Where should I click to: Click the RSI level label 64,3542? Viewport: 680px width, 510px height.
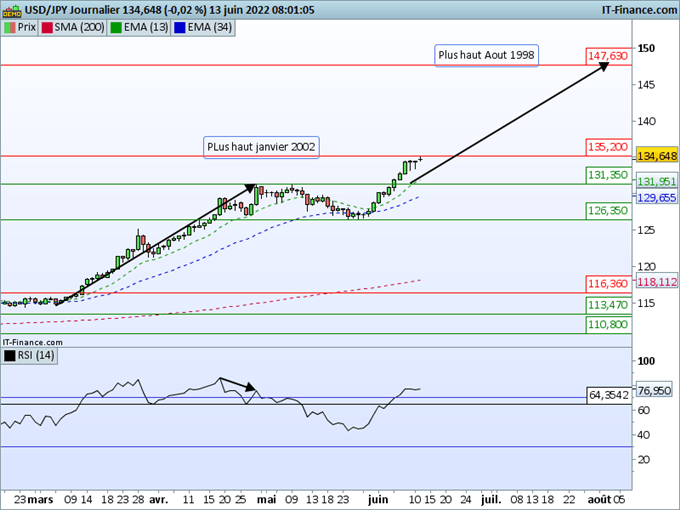(609, 395)
